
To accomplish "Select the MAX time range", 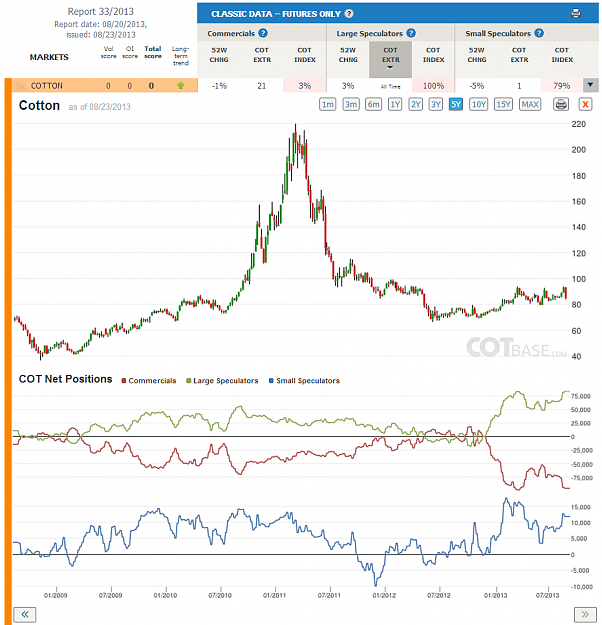I will 530,104.
